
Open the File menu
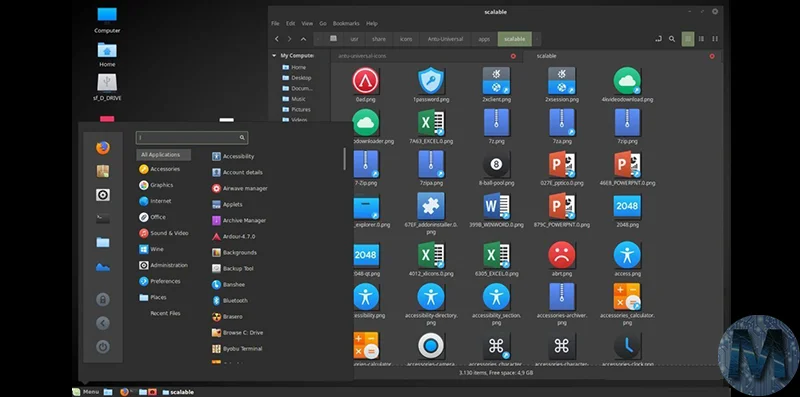click(x=275, y=23)
